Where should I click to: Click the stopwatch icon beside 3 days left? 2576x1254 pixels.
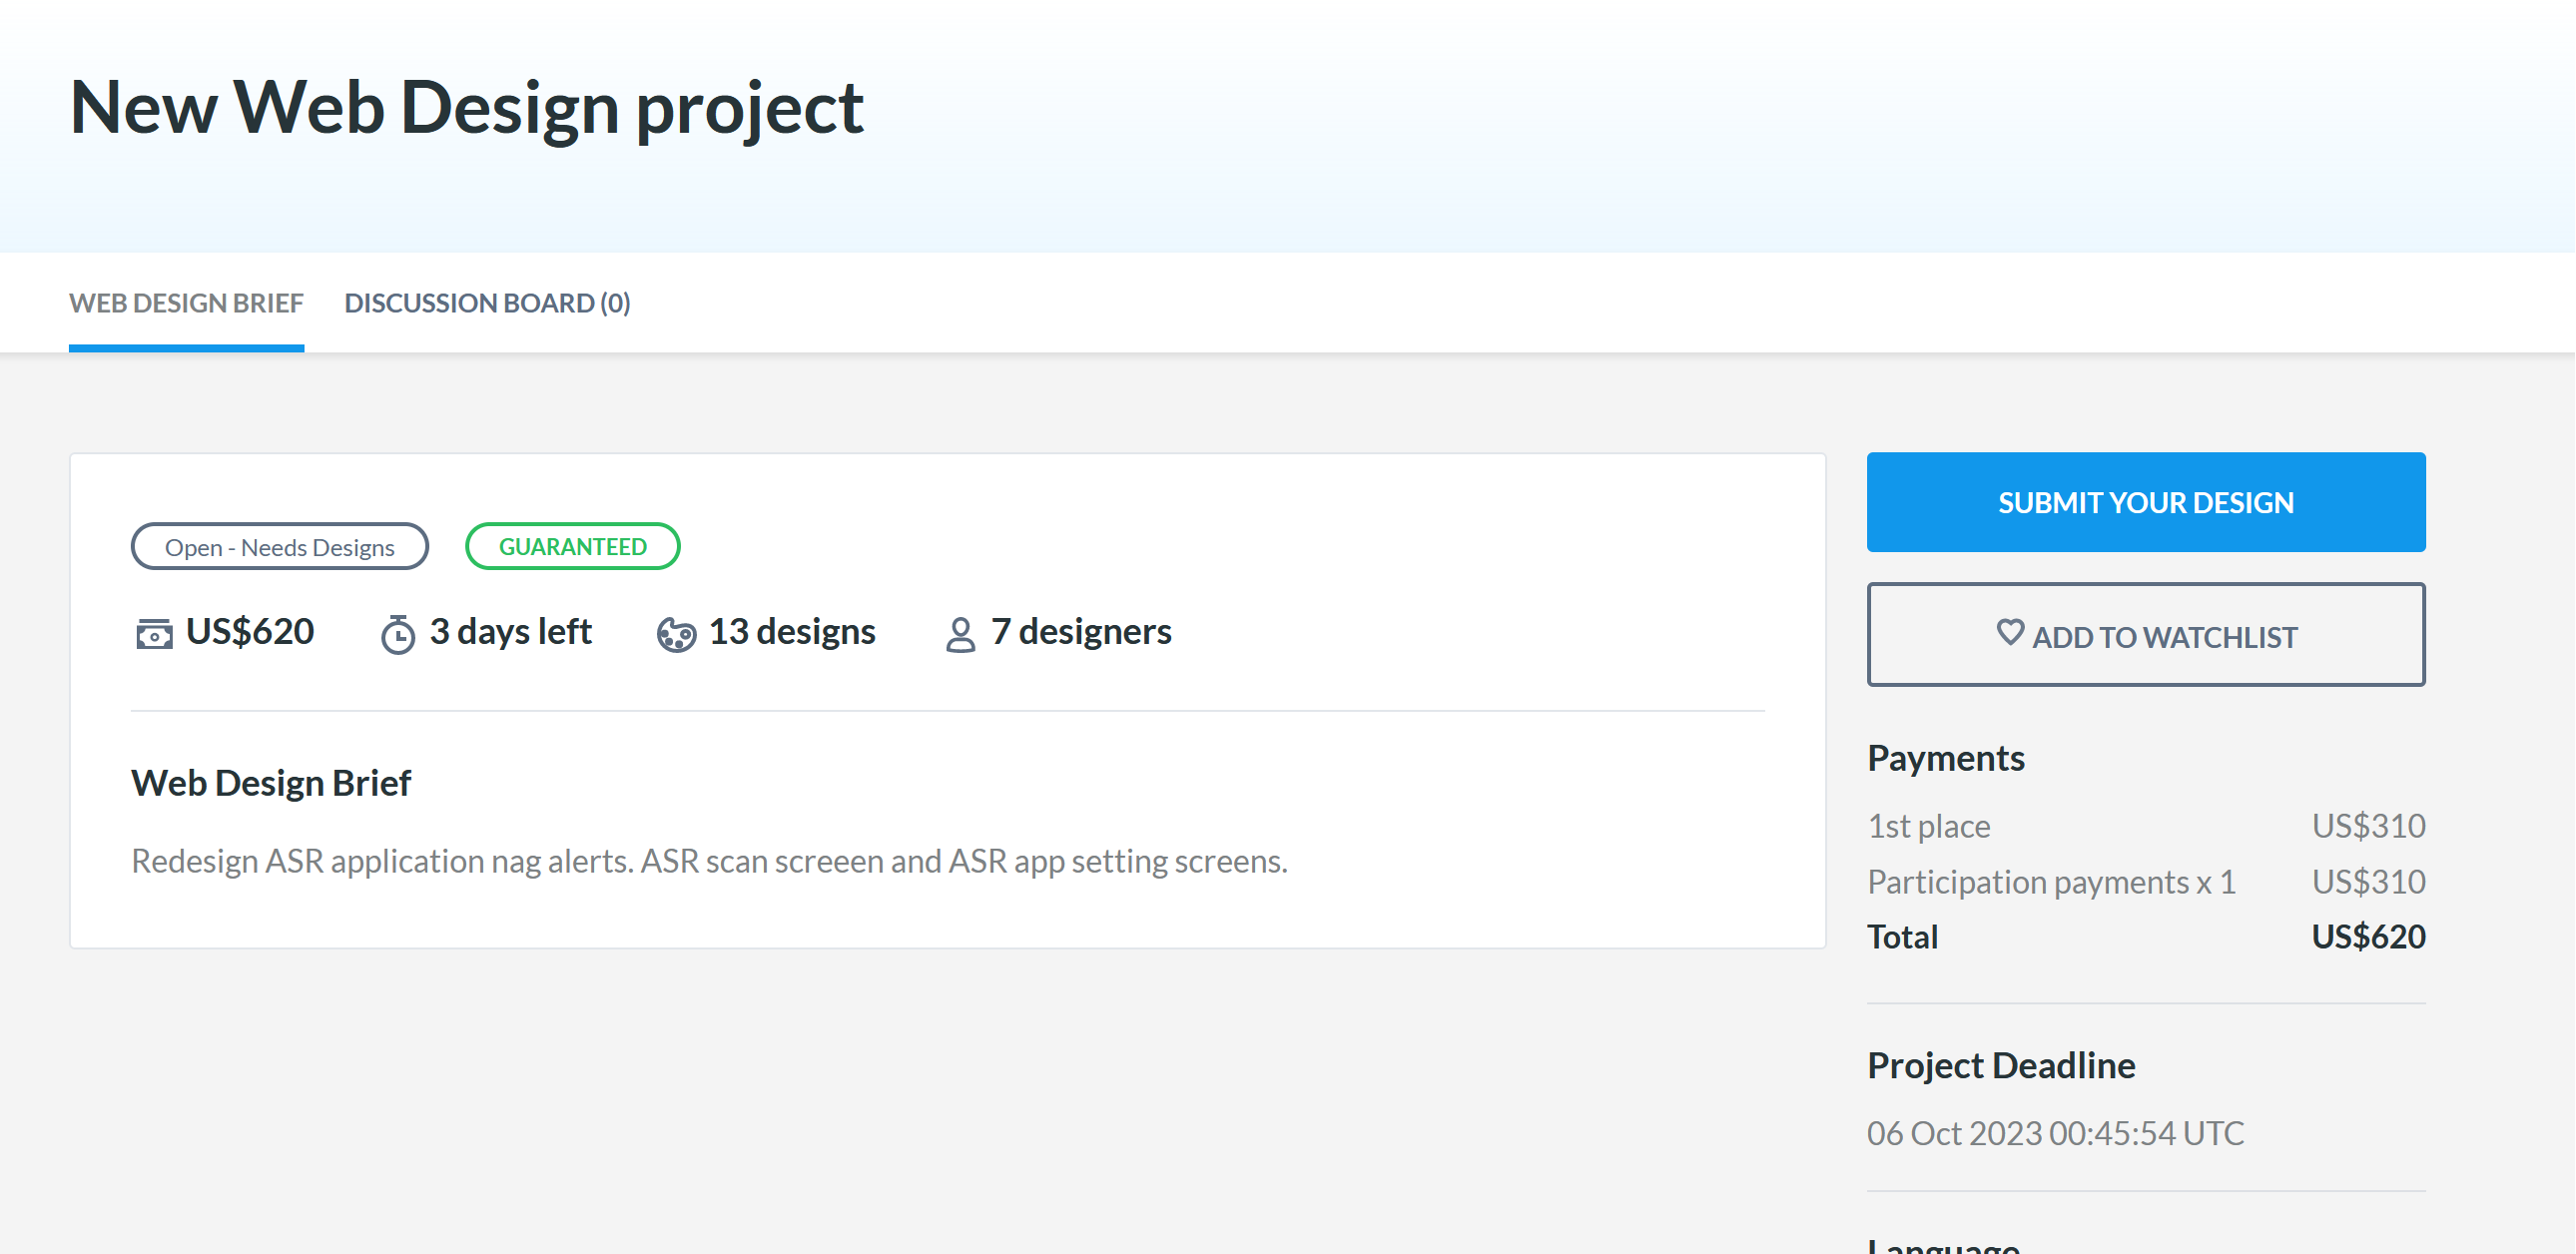[398, 635]
